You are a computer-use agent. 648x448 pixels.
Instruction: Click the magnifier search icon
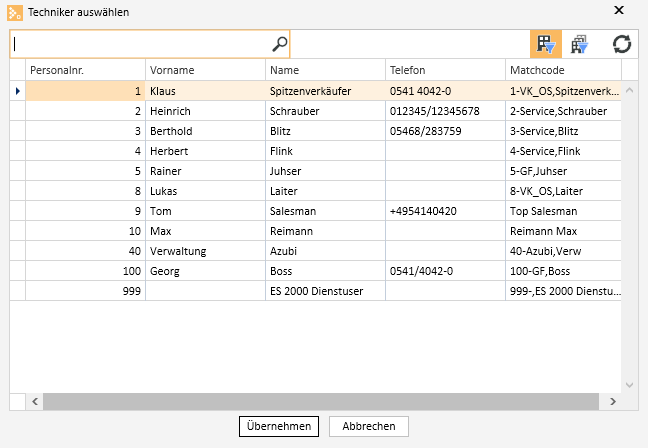tap(280, 44)
